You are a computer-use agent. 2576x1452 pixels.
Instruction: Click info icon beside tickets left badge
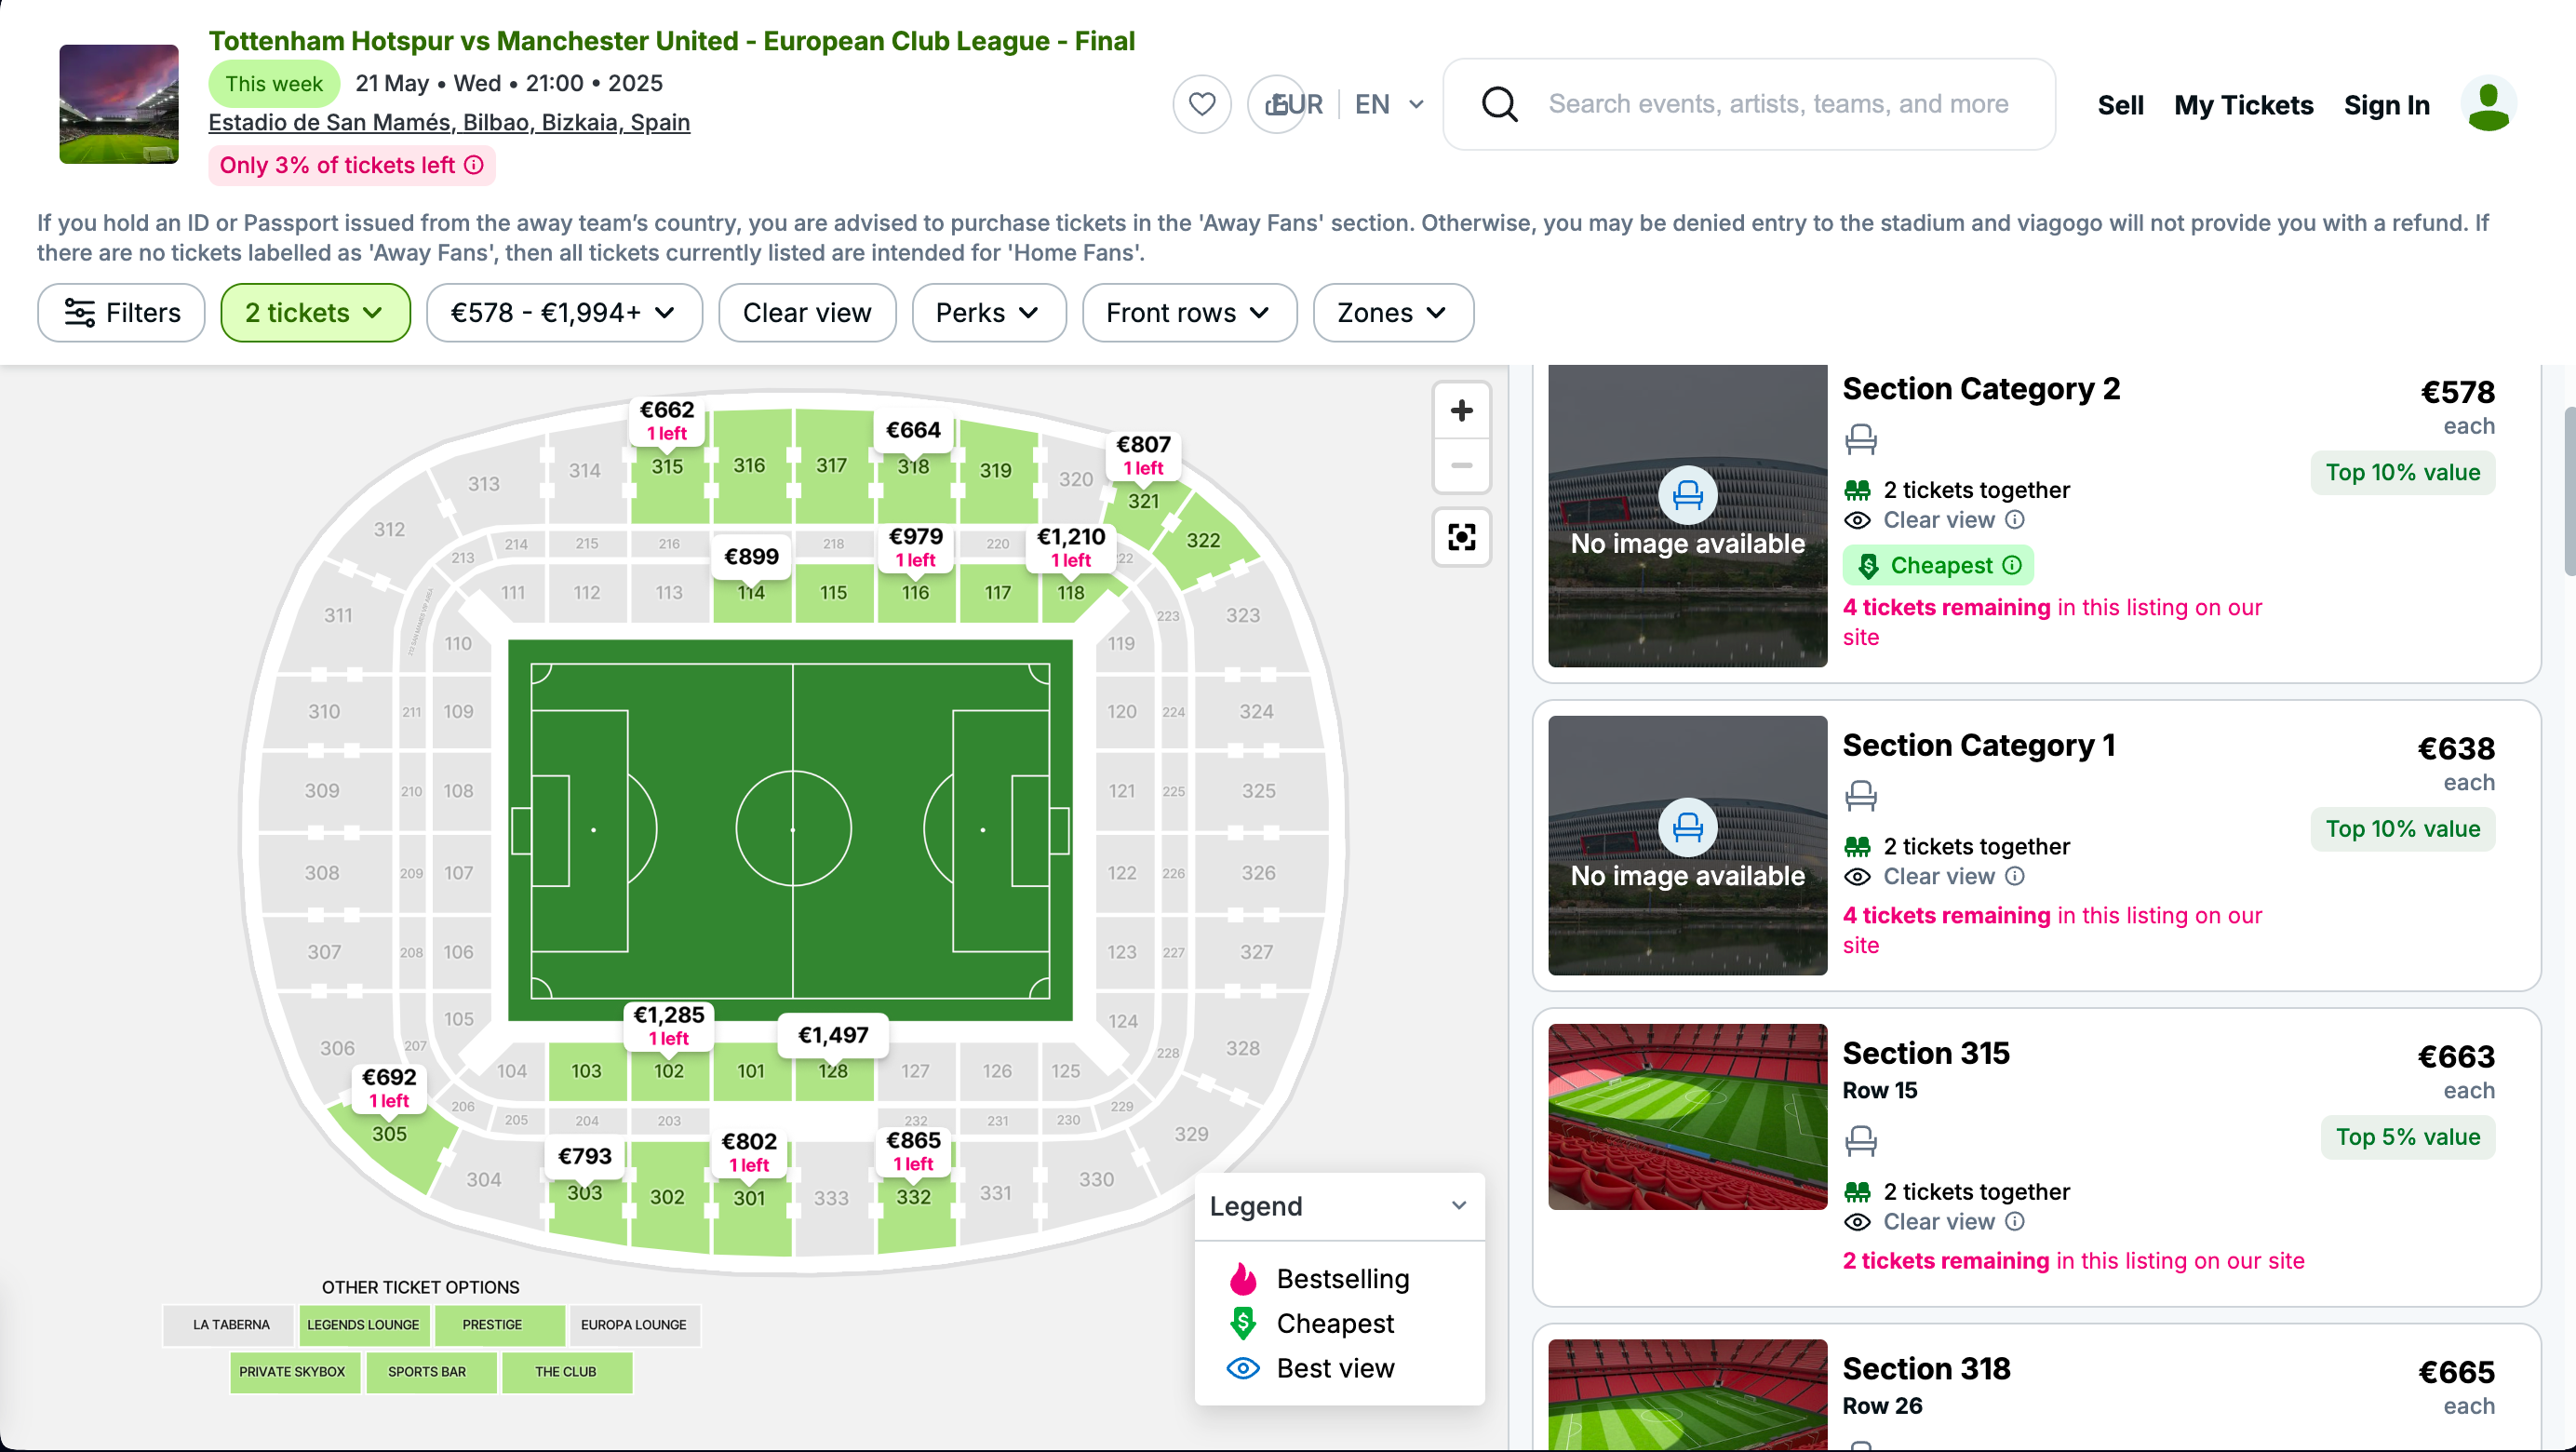475,165
